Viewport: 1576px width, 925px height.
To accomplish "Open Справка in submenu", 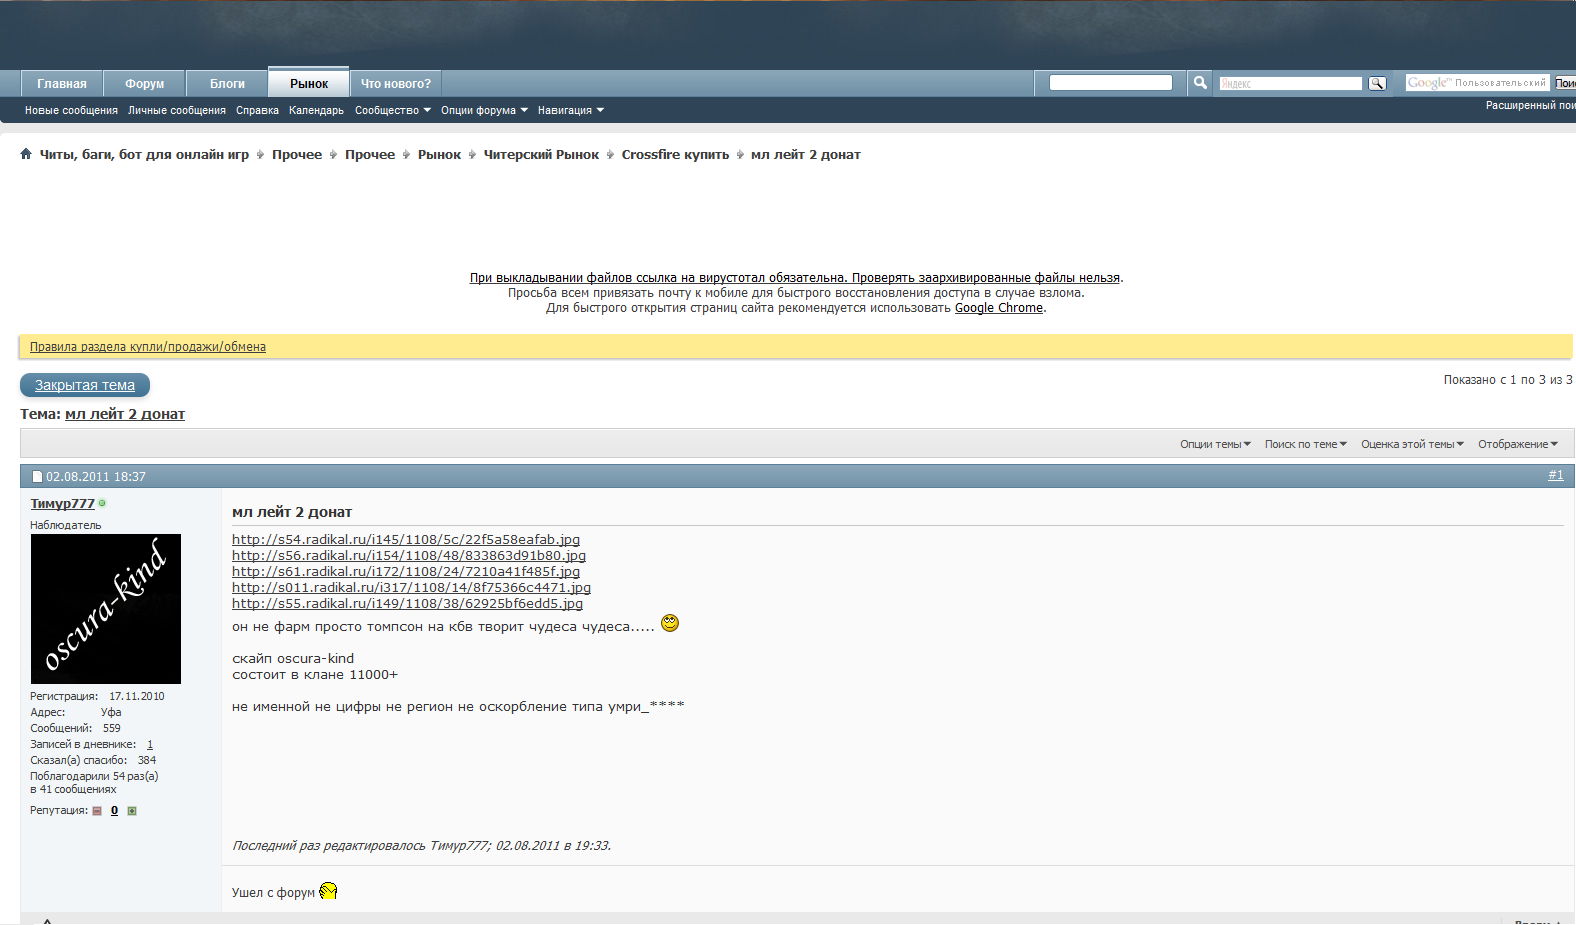I will pyautogui.click(x=257, y=110).
